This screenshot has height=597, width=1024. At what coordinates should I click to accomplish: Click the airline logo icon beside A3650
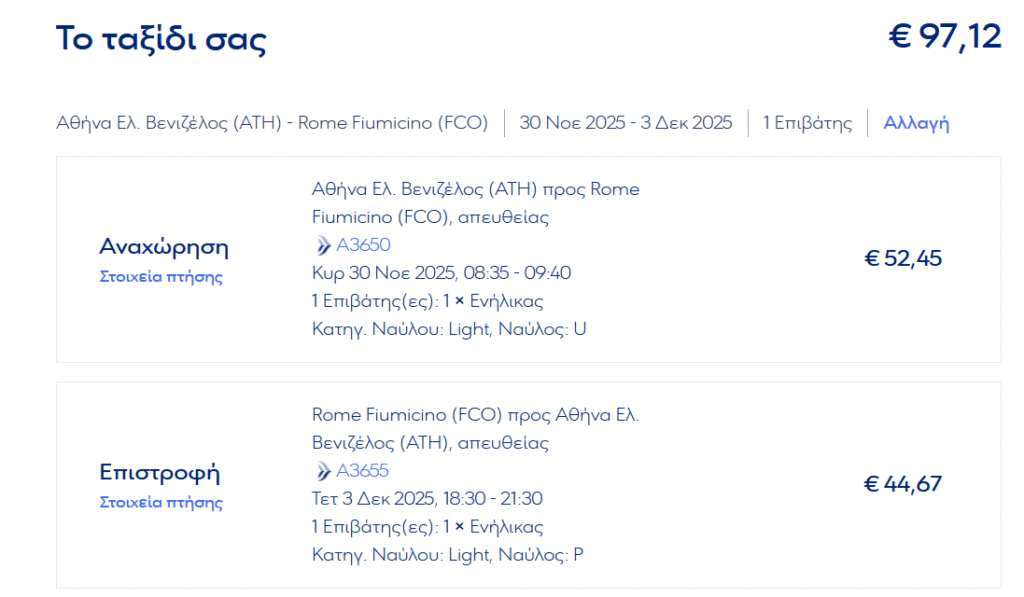coord(323,245)
